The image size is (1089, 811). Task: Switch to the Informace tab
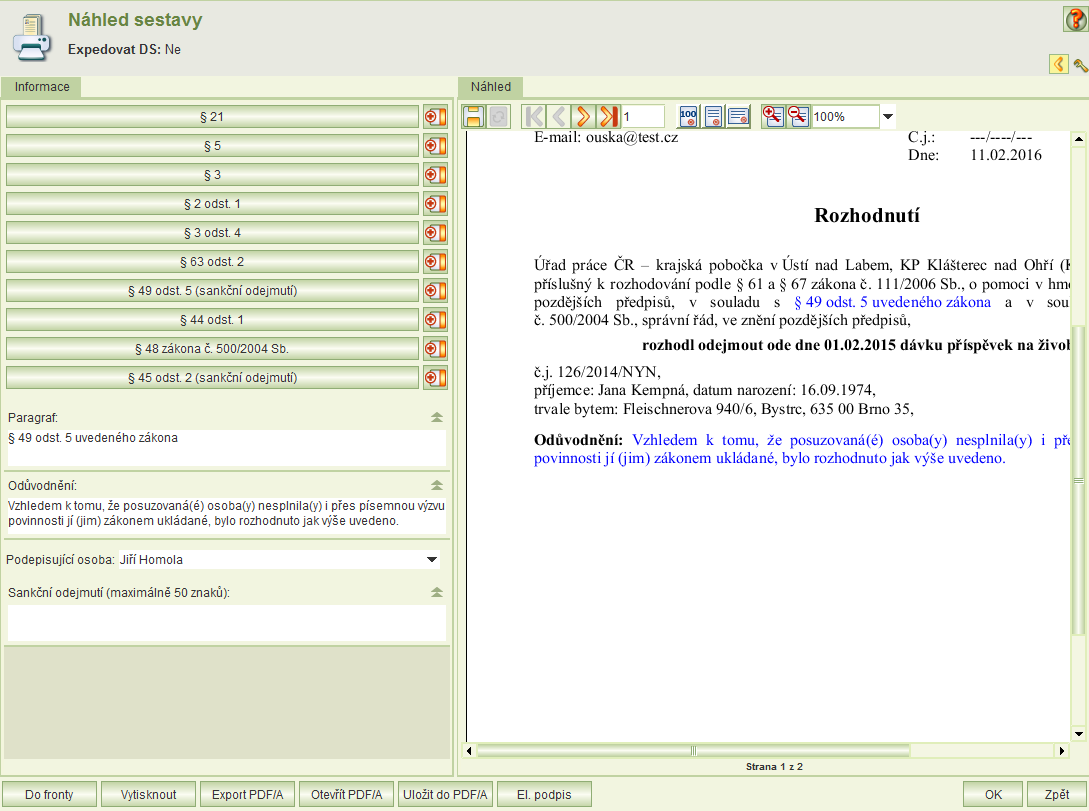(42, 87)
